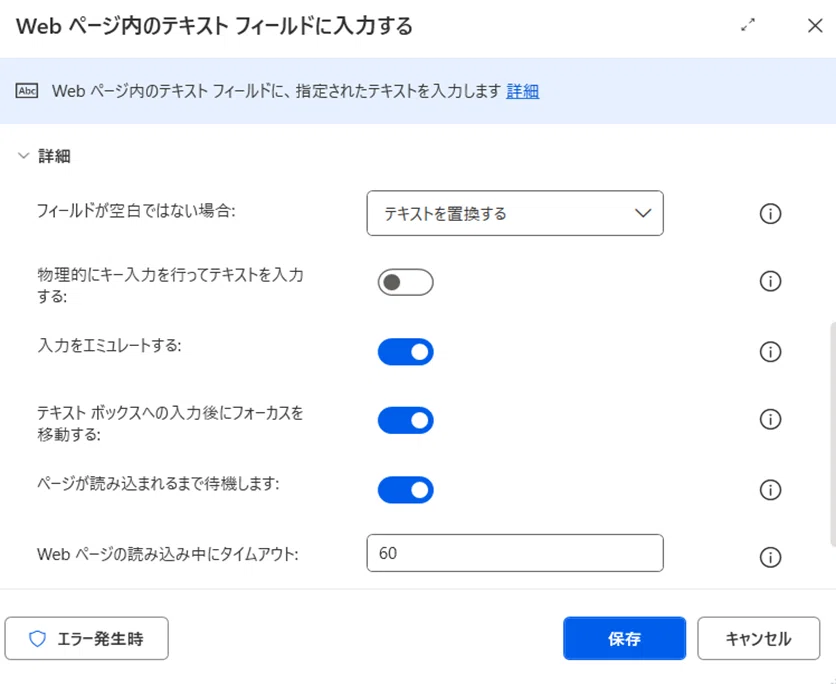The image size is (836, 684).
Task: Click the 詳細 section header label
Action: click(x=54, y=156)
